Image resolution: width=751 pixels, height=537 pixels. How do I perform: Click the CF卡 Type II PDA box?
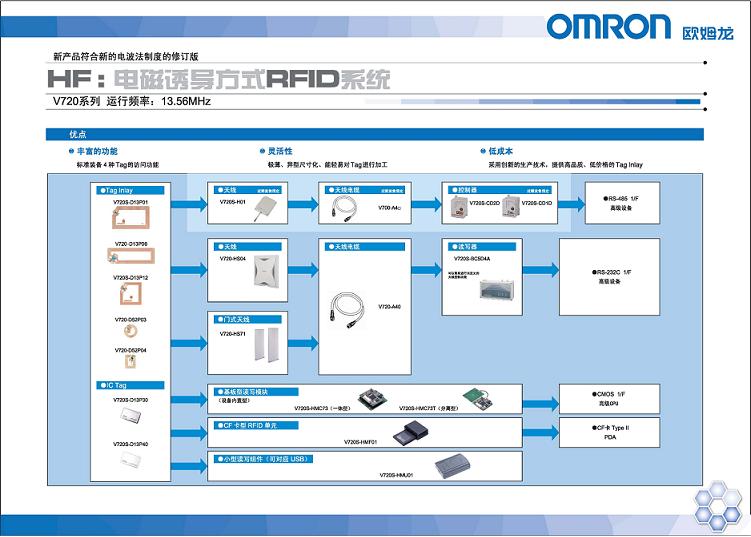pyautogui.click(x=609, y=432)
